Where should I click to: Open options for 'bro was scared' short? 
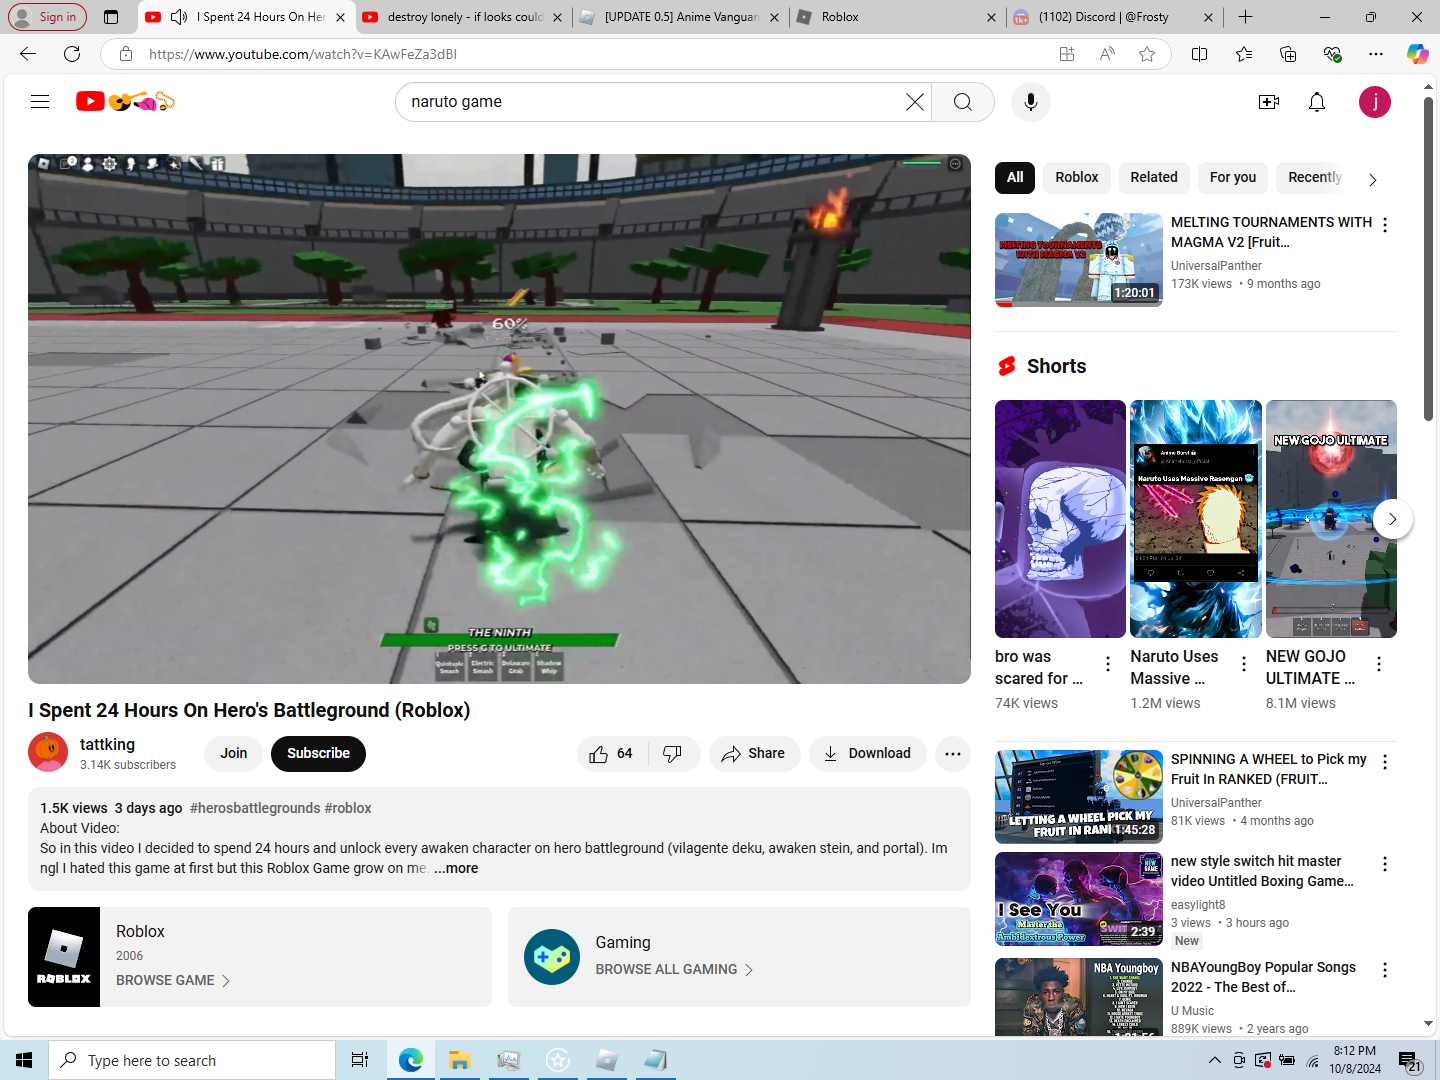click(x=1108, y=664)
